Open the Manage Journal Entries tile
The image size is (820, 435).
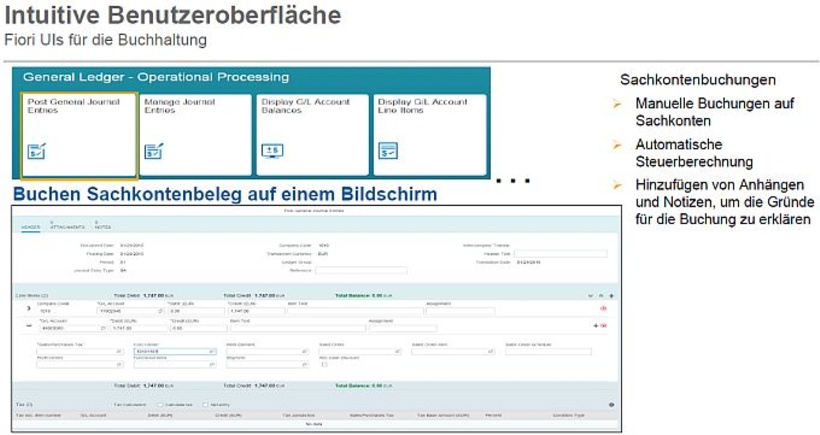(196, 135)
